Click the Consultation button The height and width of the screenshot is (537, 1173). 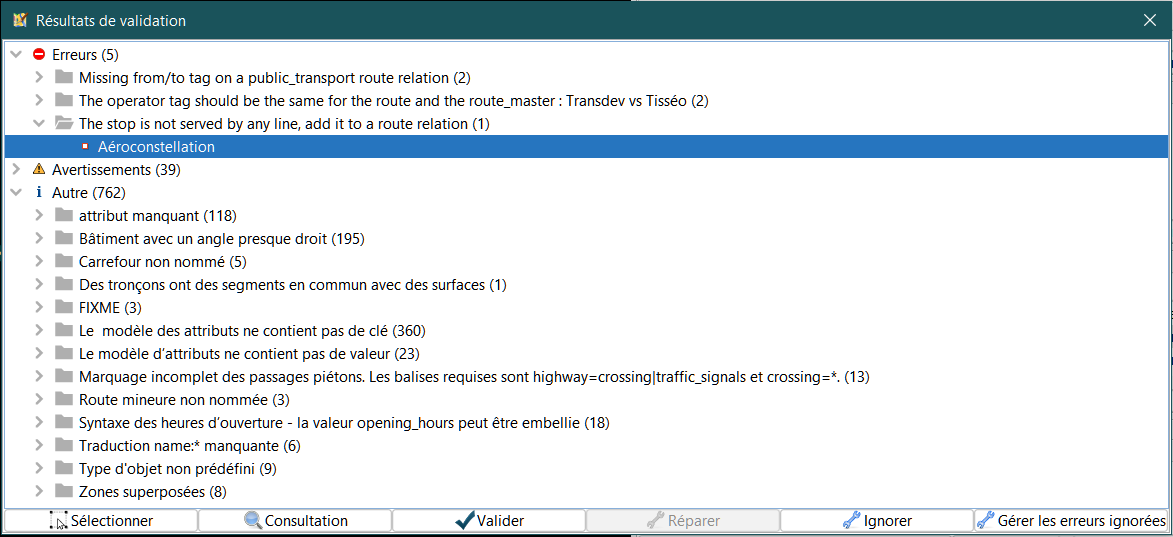click(295, 521)
